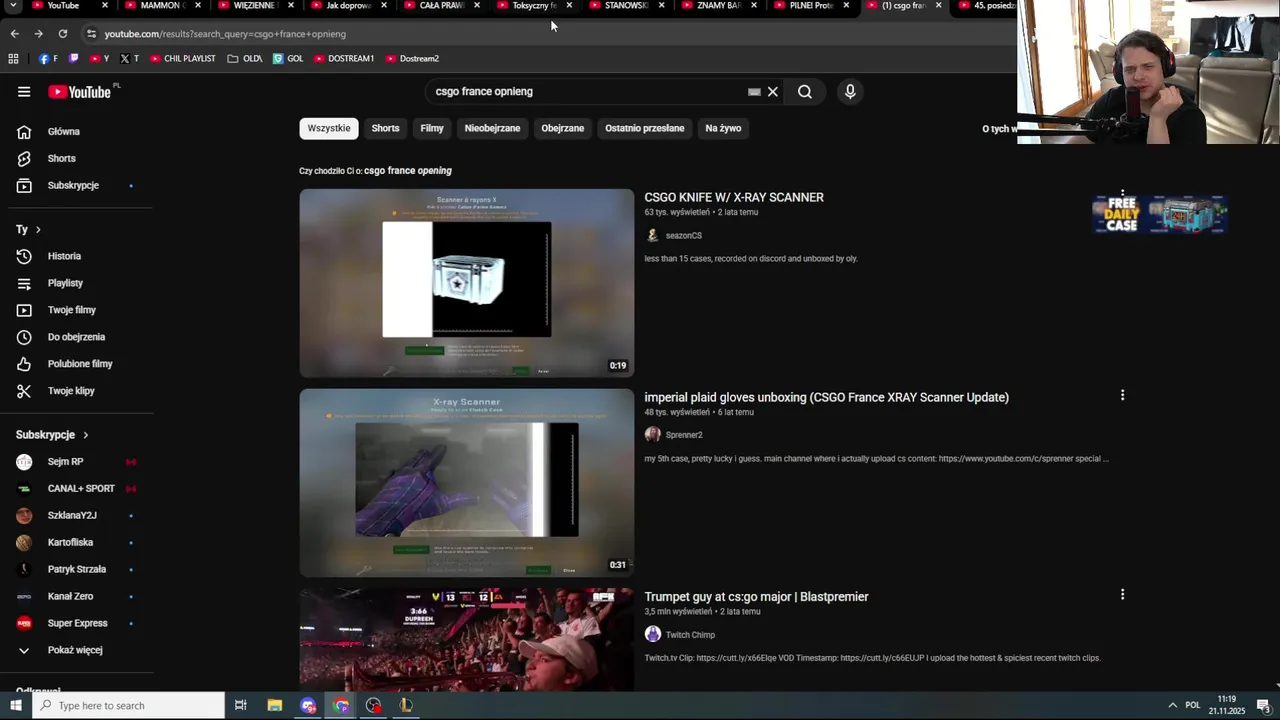This screenshot has width=1280, height=720.
Task: Select the Na żywo filter chip
Action: [723, 128]
